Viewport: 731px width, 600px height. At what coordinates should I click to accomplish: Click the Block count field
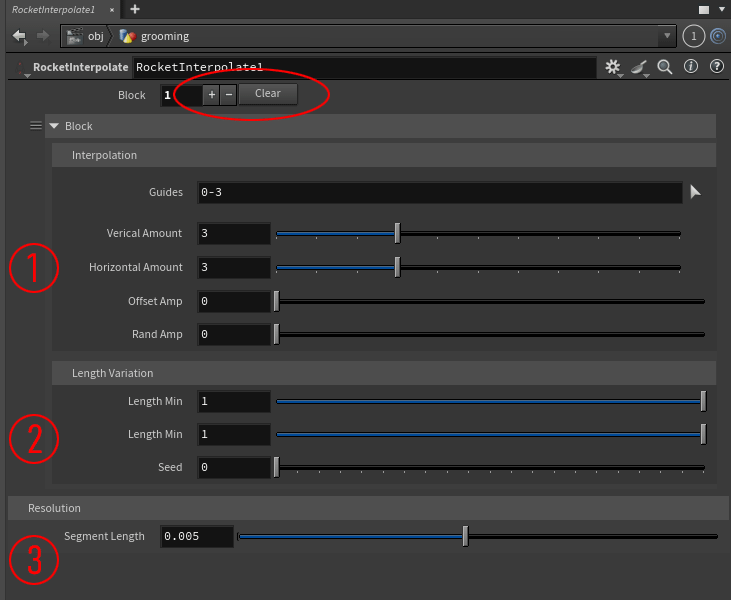[x=182, y=95]
